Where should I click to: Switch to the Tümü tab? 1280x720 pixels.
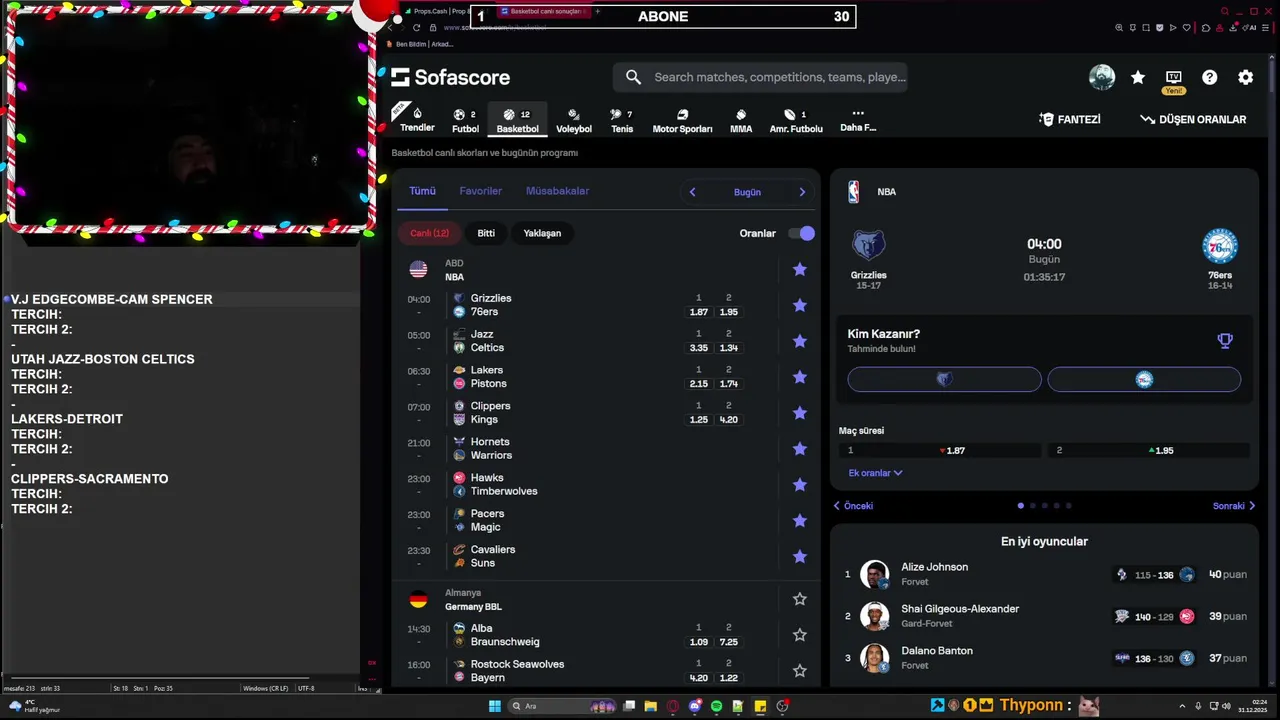click(x=422, y=191)
